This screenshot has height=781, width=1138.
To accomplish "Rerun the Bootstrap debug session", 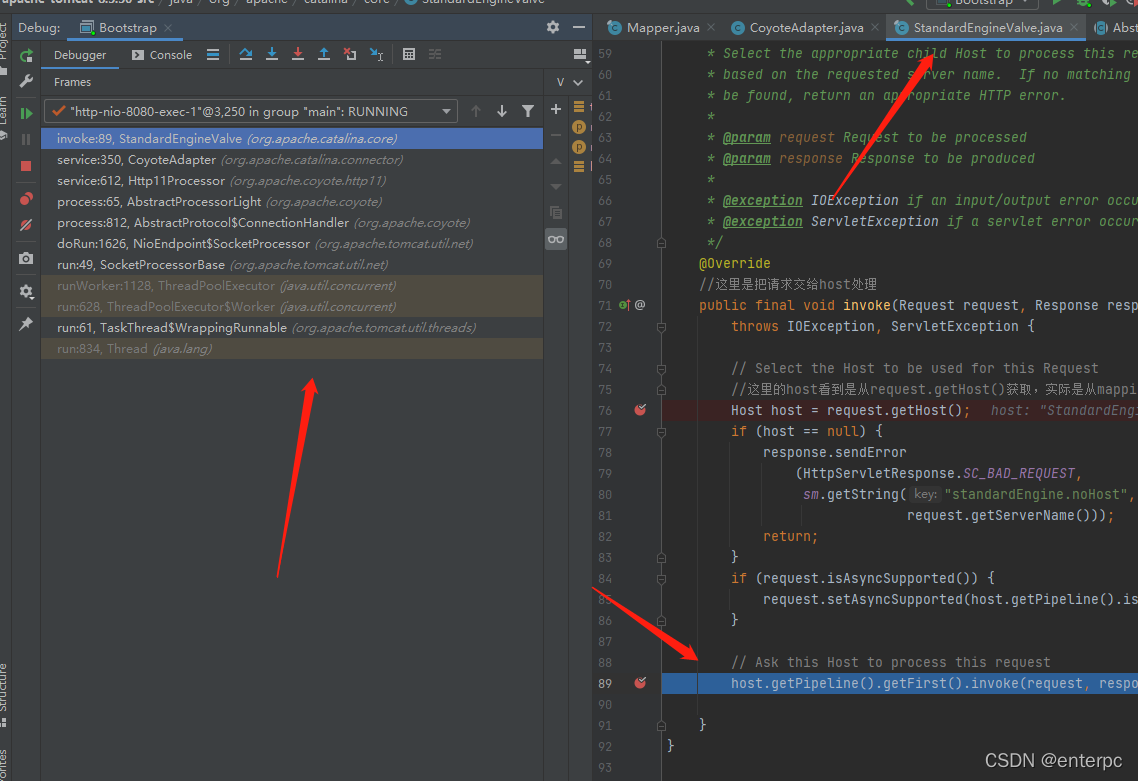I will tap(26, 55).
